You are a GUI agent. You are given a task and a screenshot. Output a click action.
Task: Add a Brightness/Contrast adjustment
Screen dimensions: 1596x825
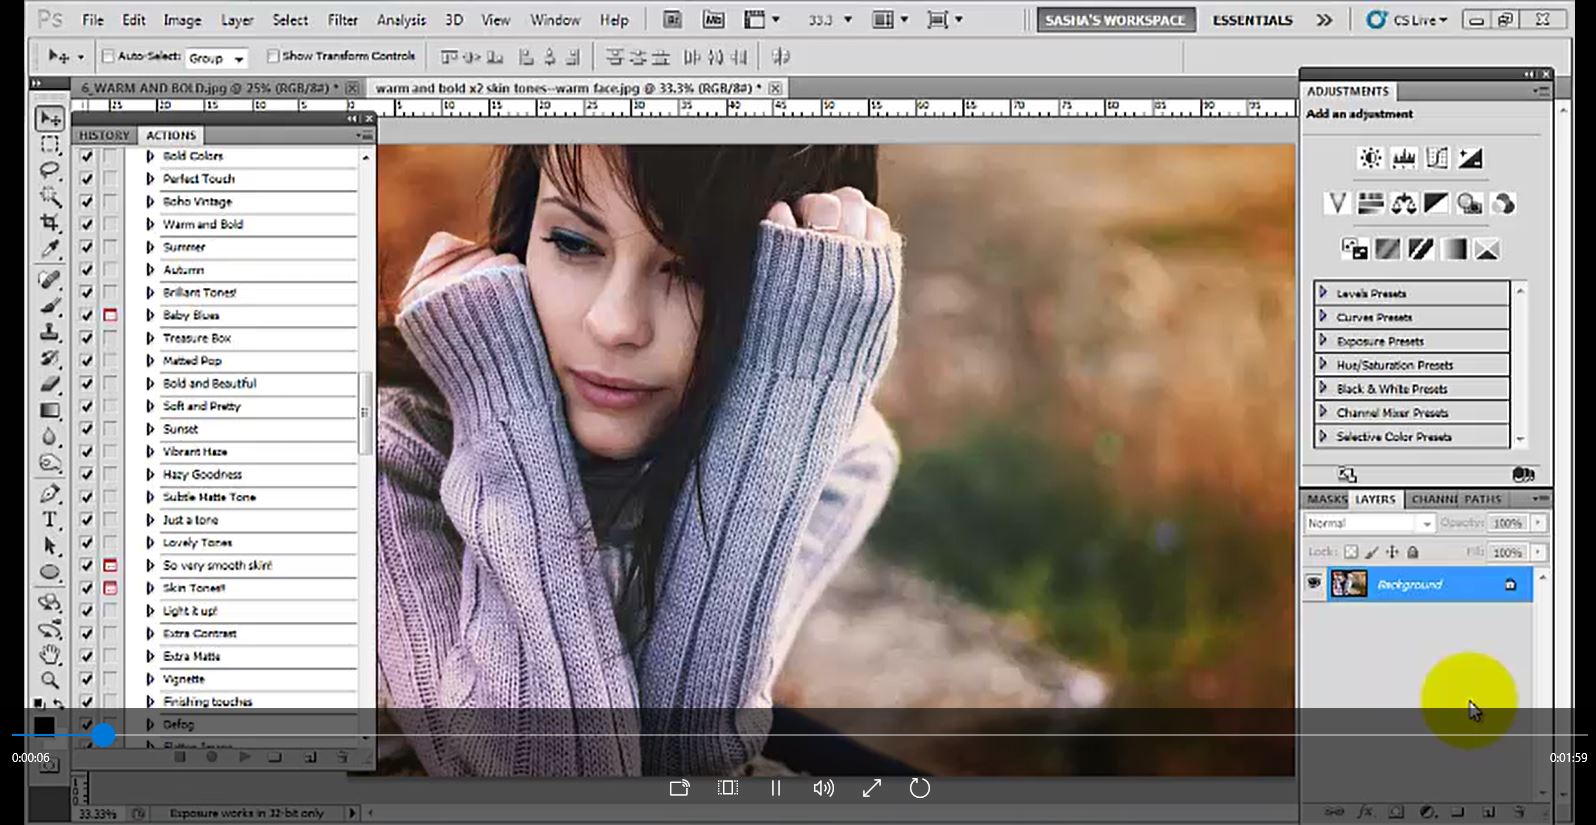(1370, 158)
